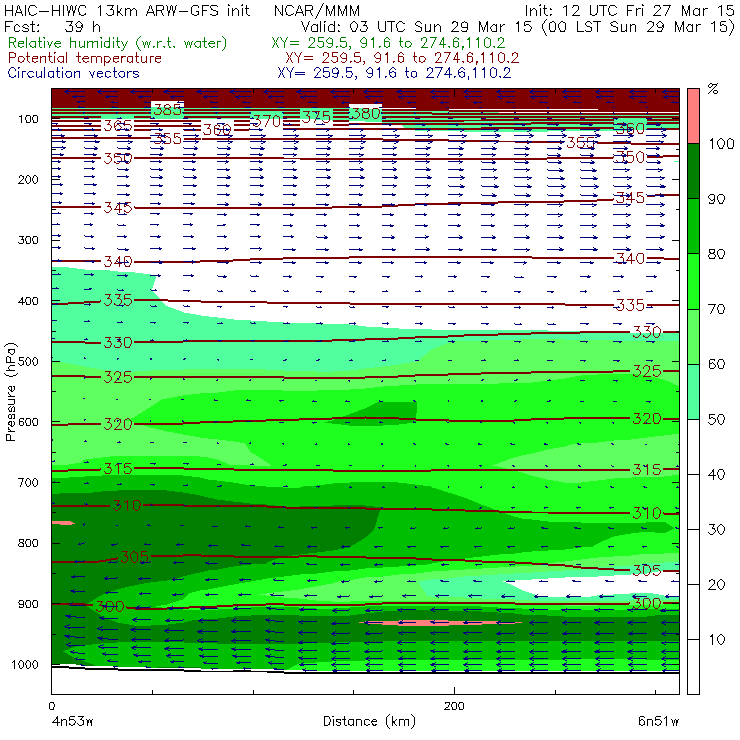Click the right-side '330' contour label
The width and height of the screenshot is (740, 740).
pos(647,332)
